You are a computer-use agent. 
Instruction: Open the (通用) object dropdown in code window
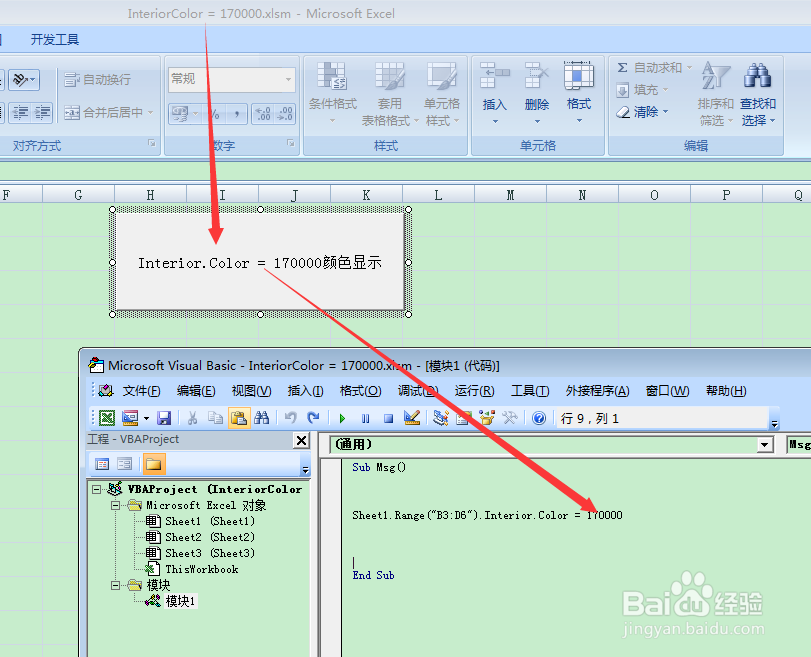click(x=764, y=444)
